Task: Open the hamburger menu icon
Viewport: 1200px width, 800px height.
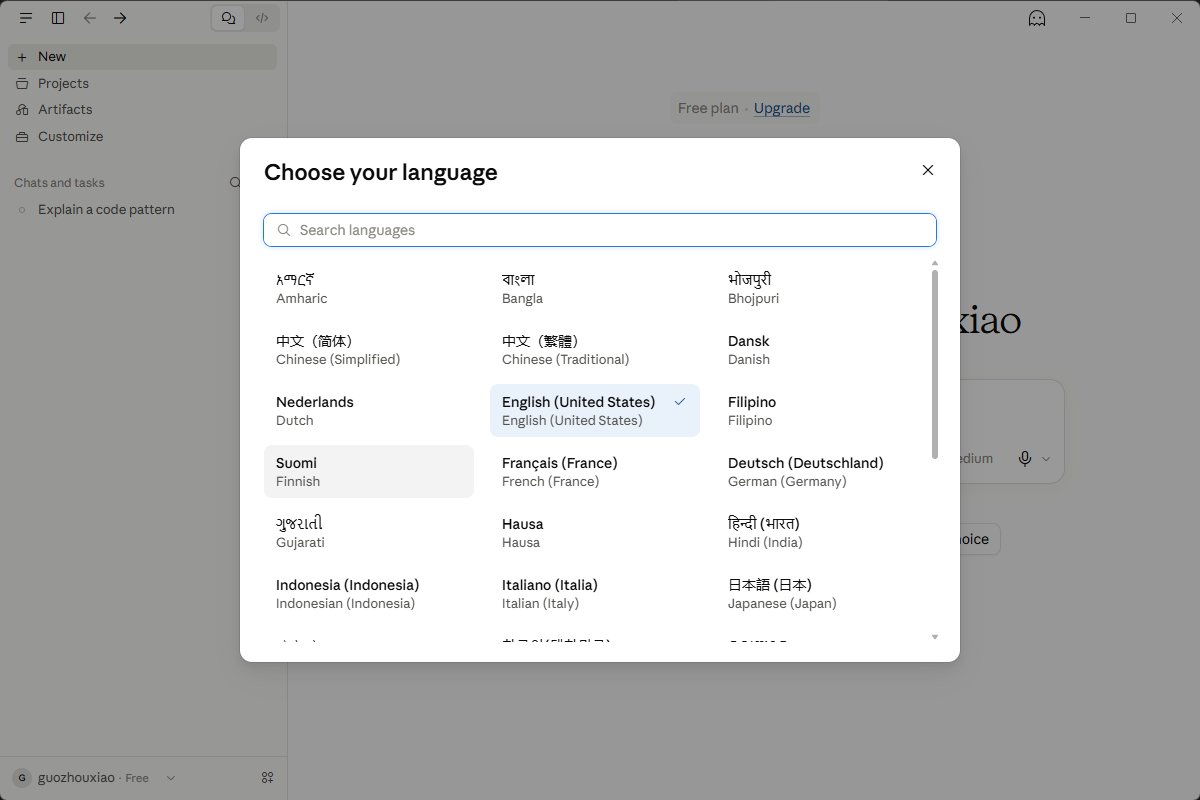Action: coord(26,18)
